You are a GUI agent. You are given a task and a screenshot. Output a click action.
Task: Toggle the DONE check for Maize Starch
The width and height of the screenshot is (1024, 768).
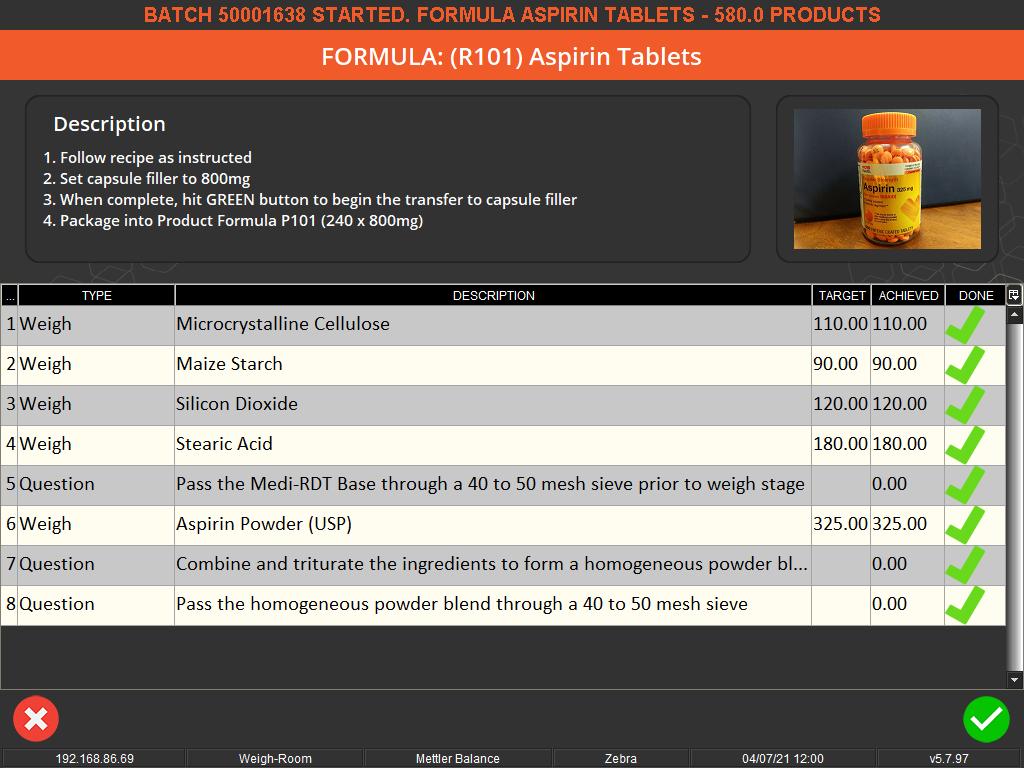[972, 364]
